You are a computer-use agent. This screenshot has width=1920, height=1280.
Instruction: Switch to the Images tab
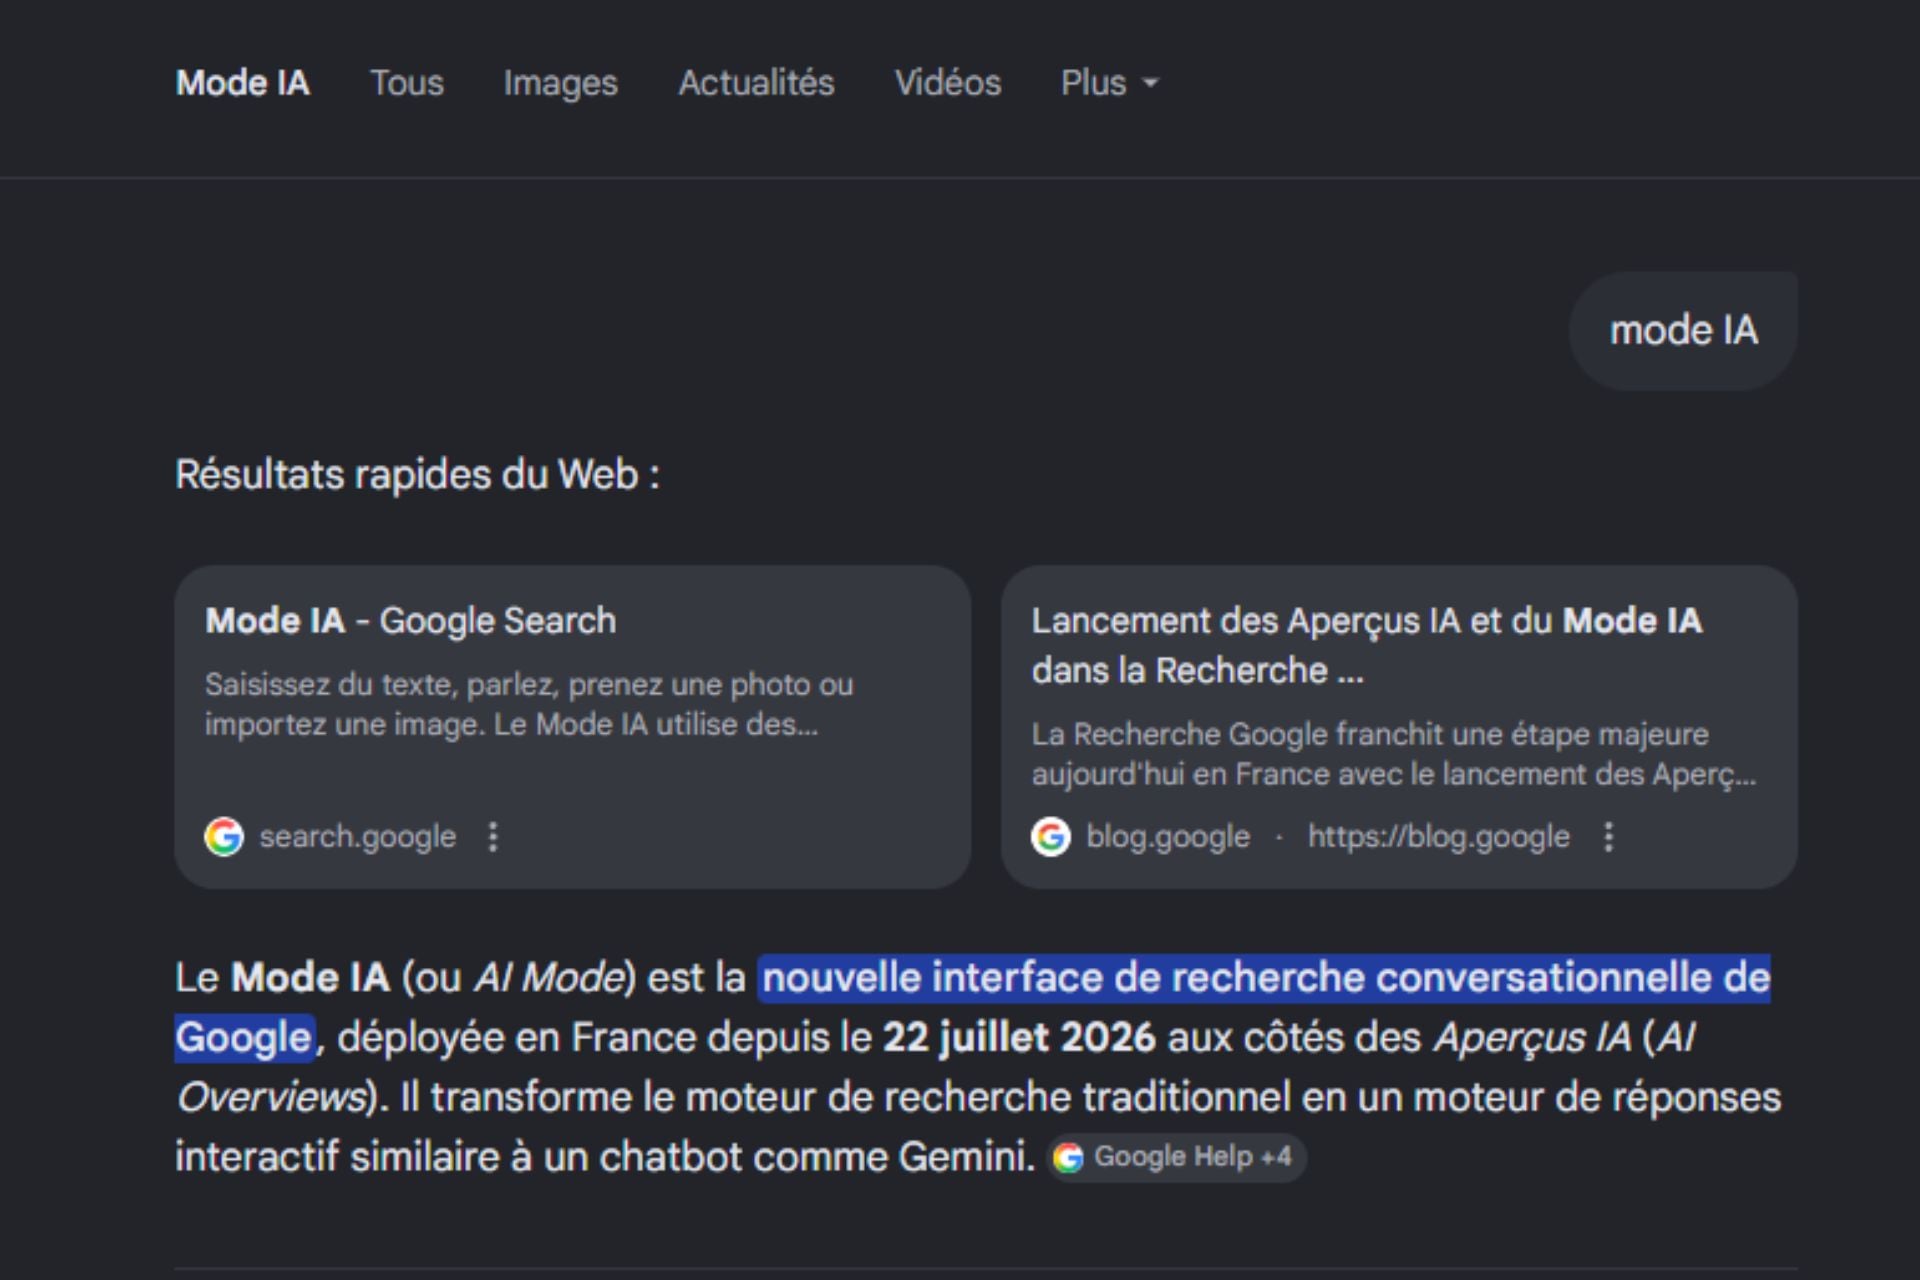pyautogui.click(x=560, y=83)
